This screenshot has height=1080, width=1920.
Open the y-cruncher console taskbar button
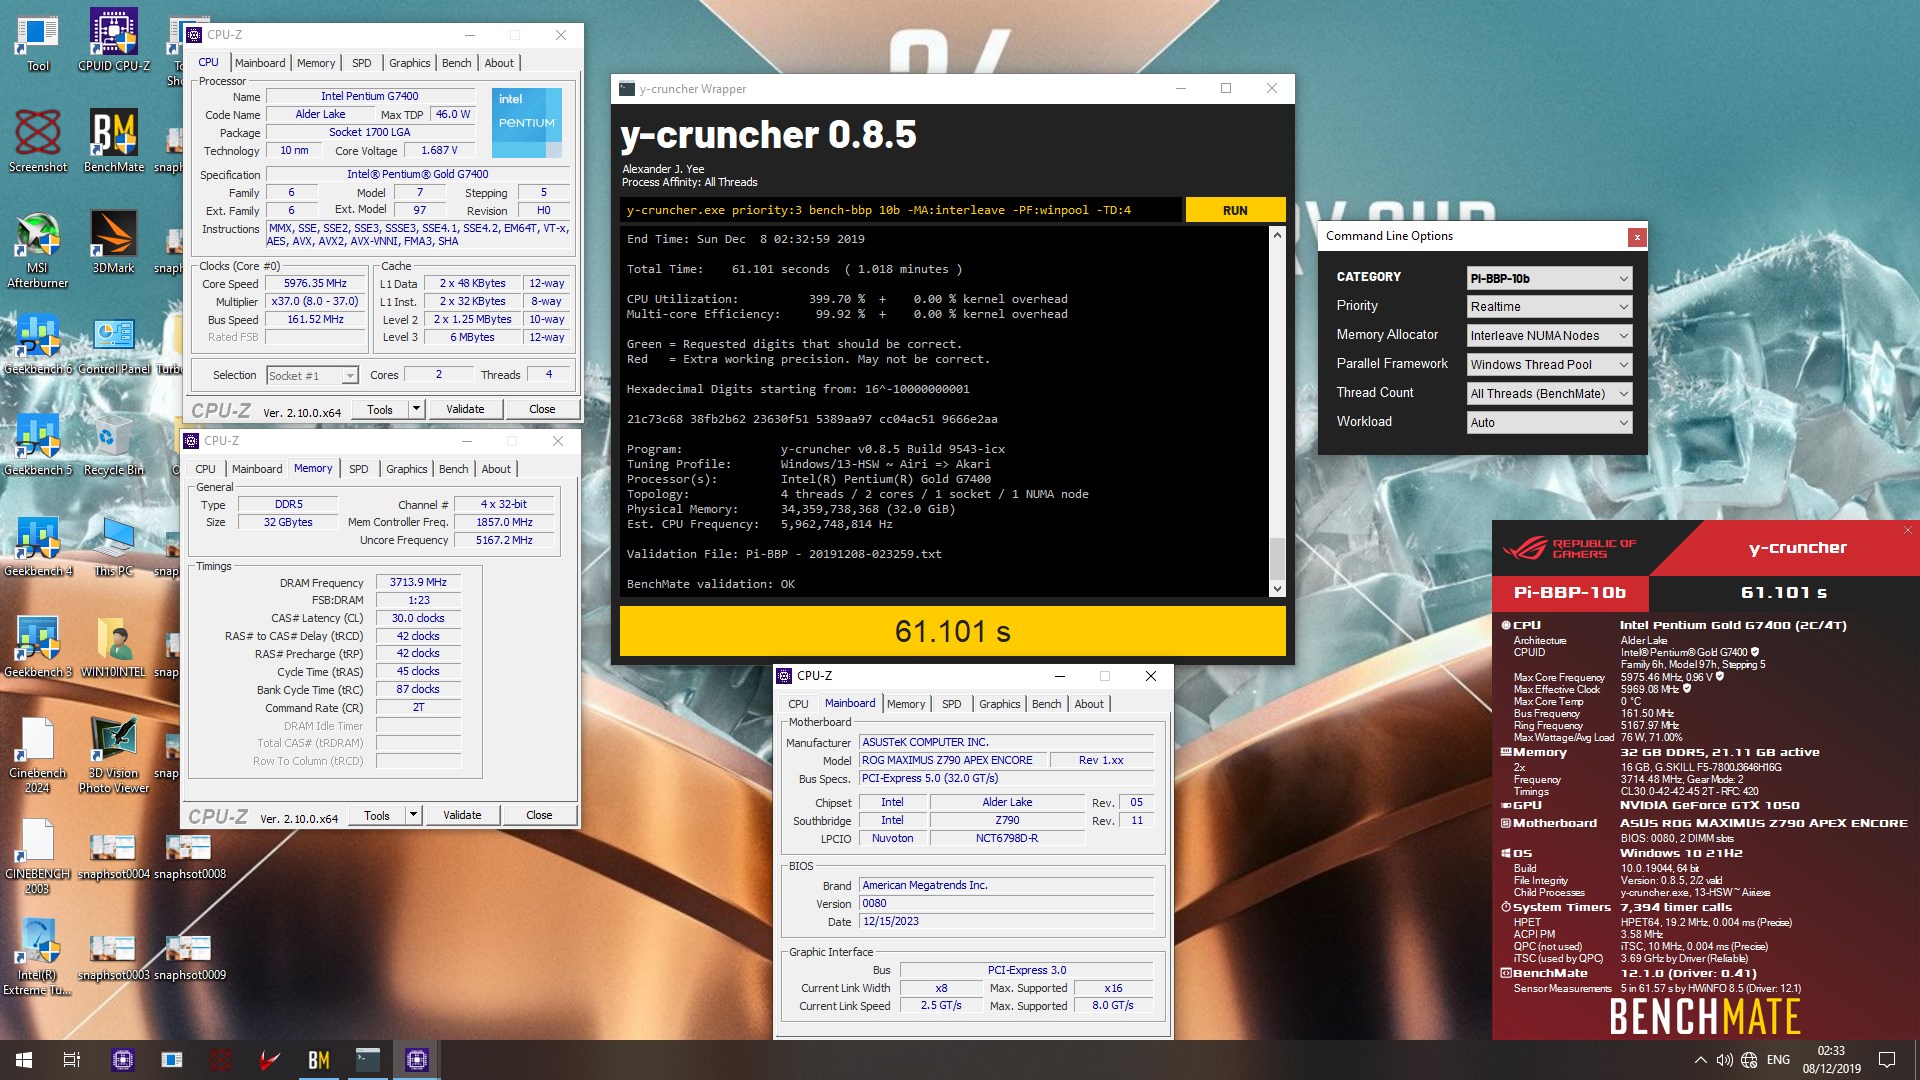coord(368,1060)
